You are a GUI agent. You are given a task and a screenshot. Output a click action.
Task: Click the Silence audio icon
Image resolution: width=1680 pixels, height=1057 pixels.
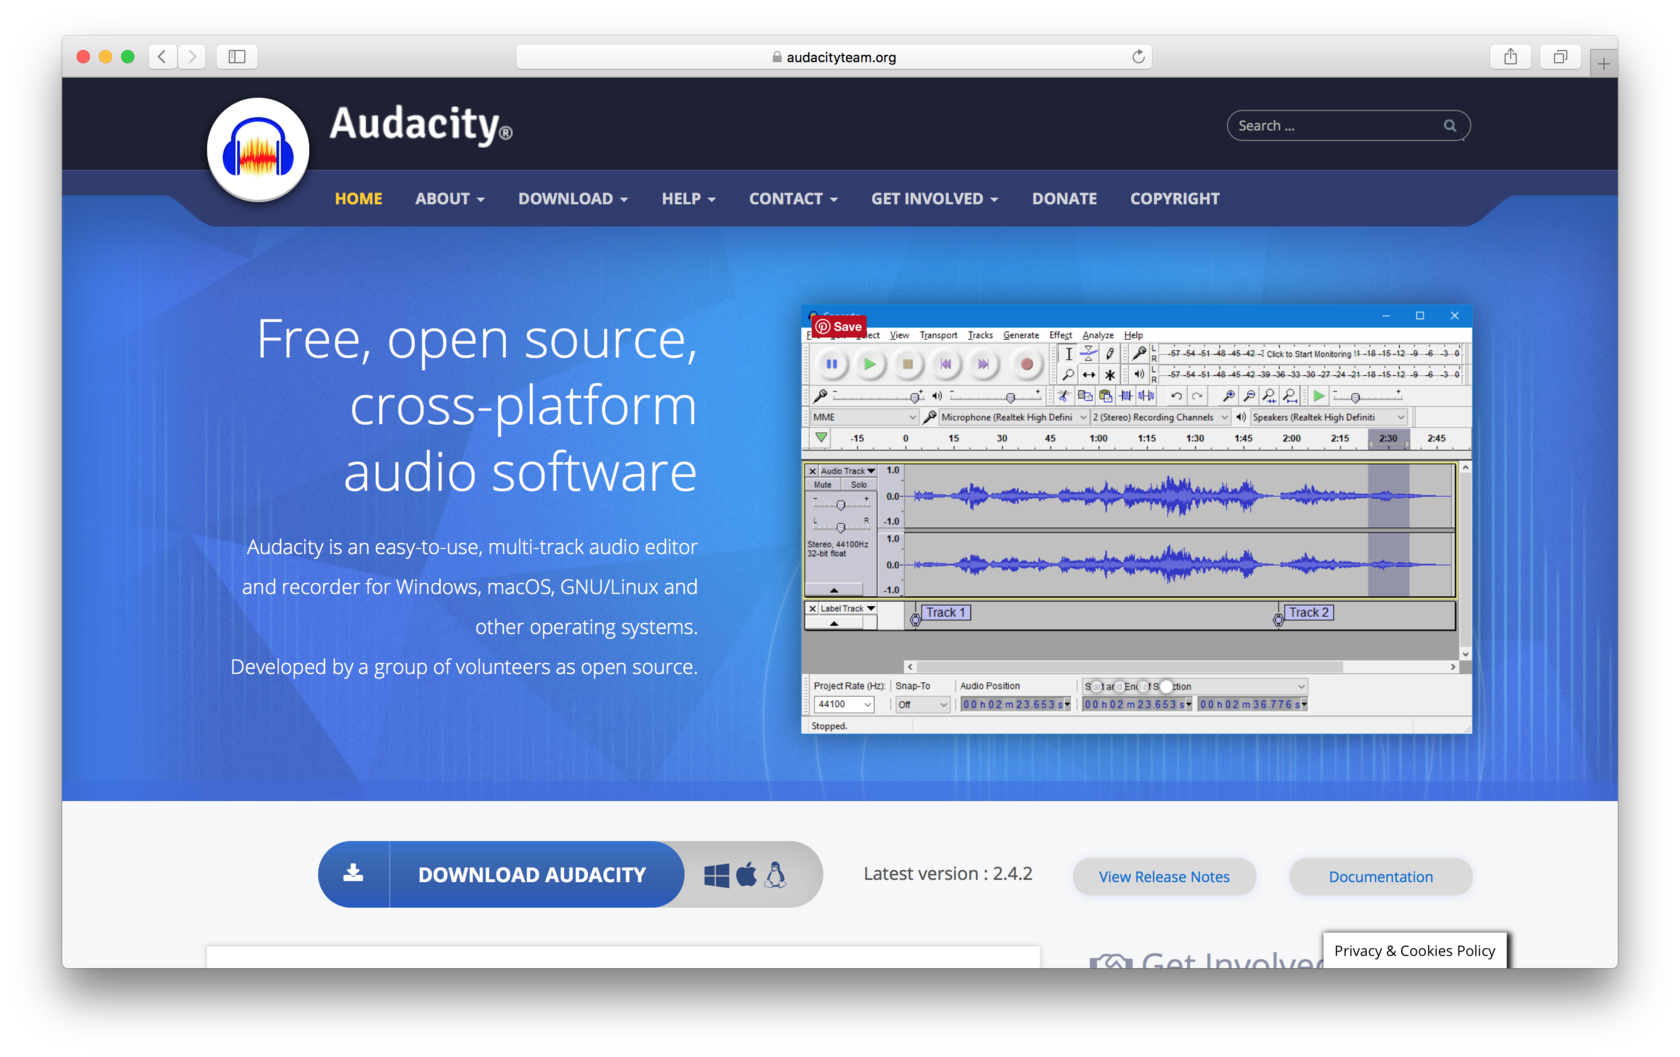click(x=1146, y=396)
